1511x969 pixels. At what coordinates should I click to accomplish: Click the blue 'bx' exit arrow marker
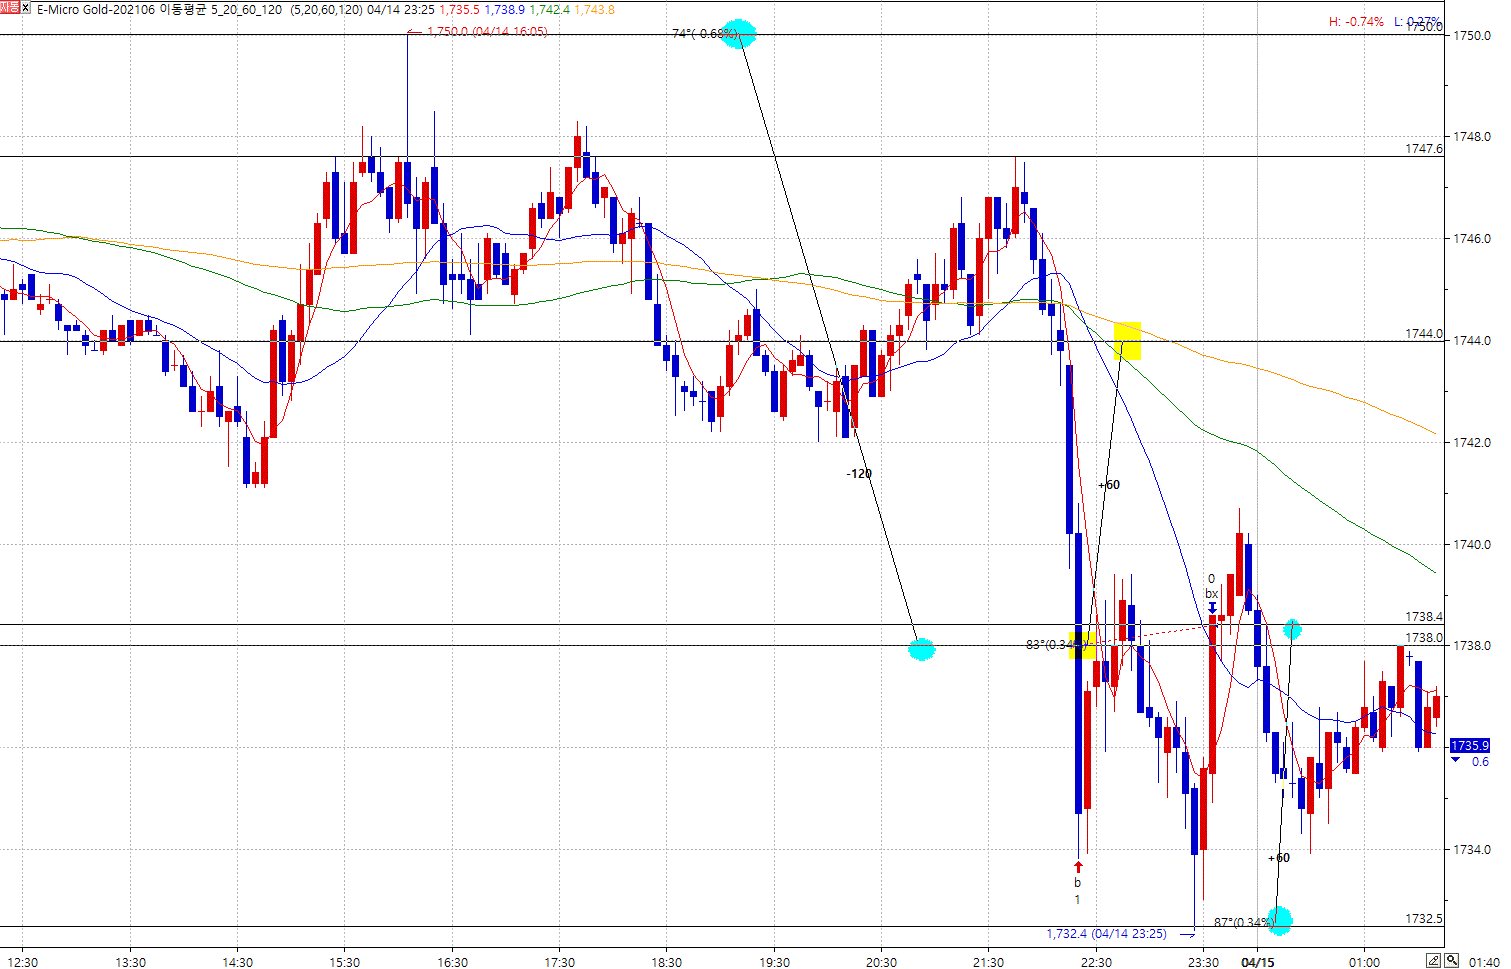[x=1212, y=607]
